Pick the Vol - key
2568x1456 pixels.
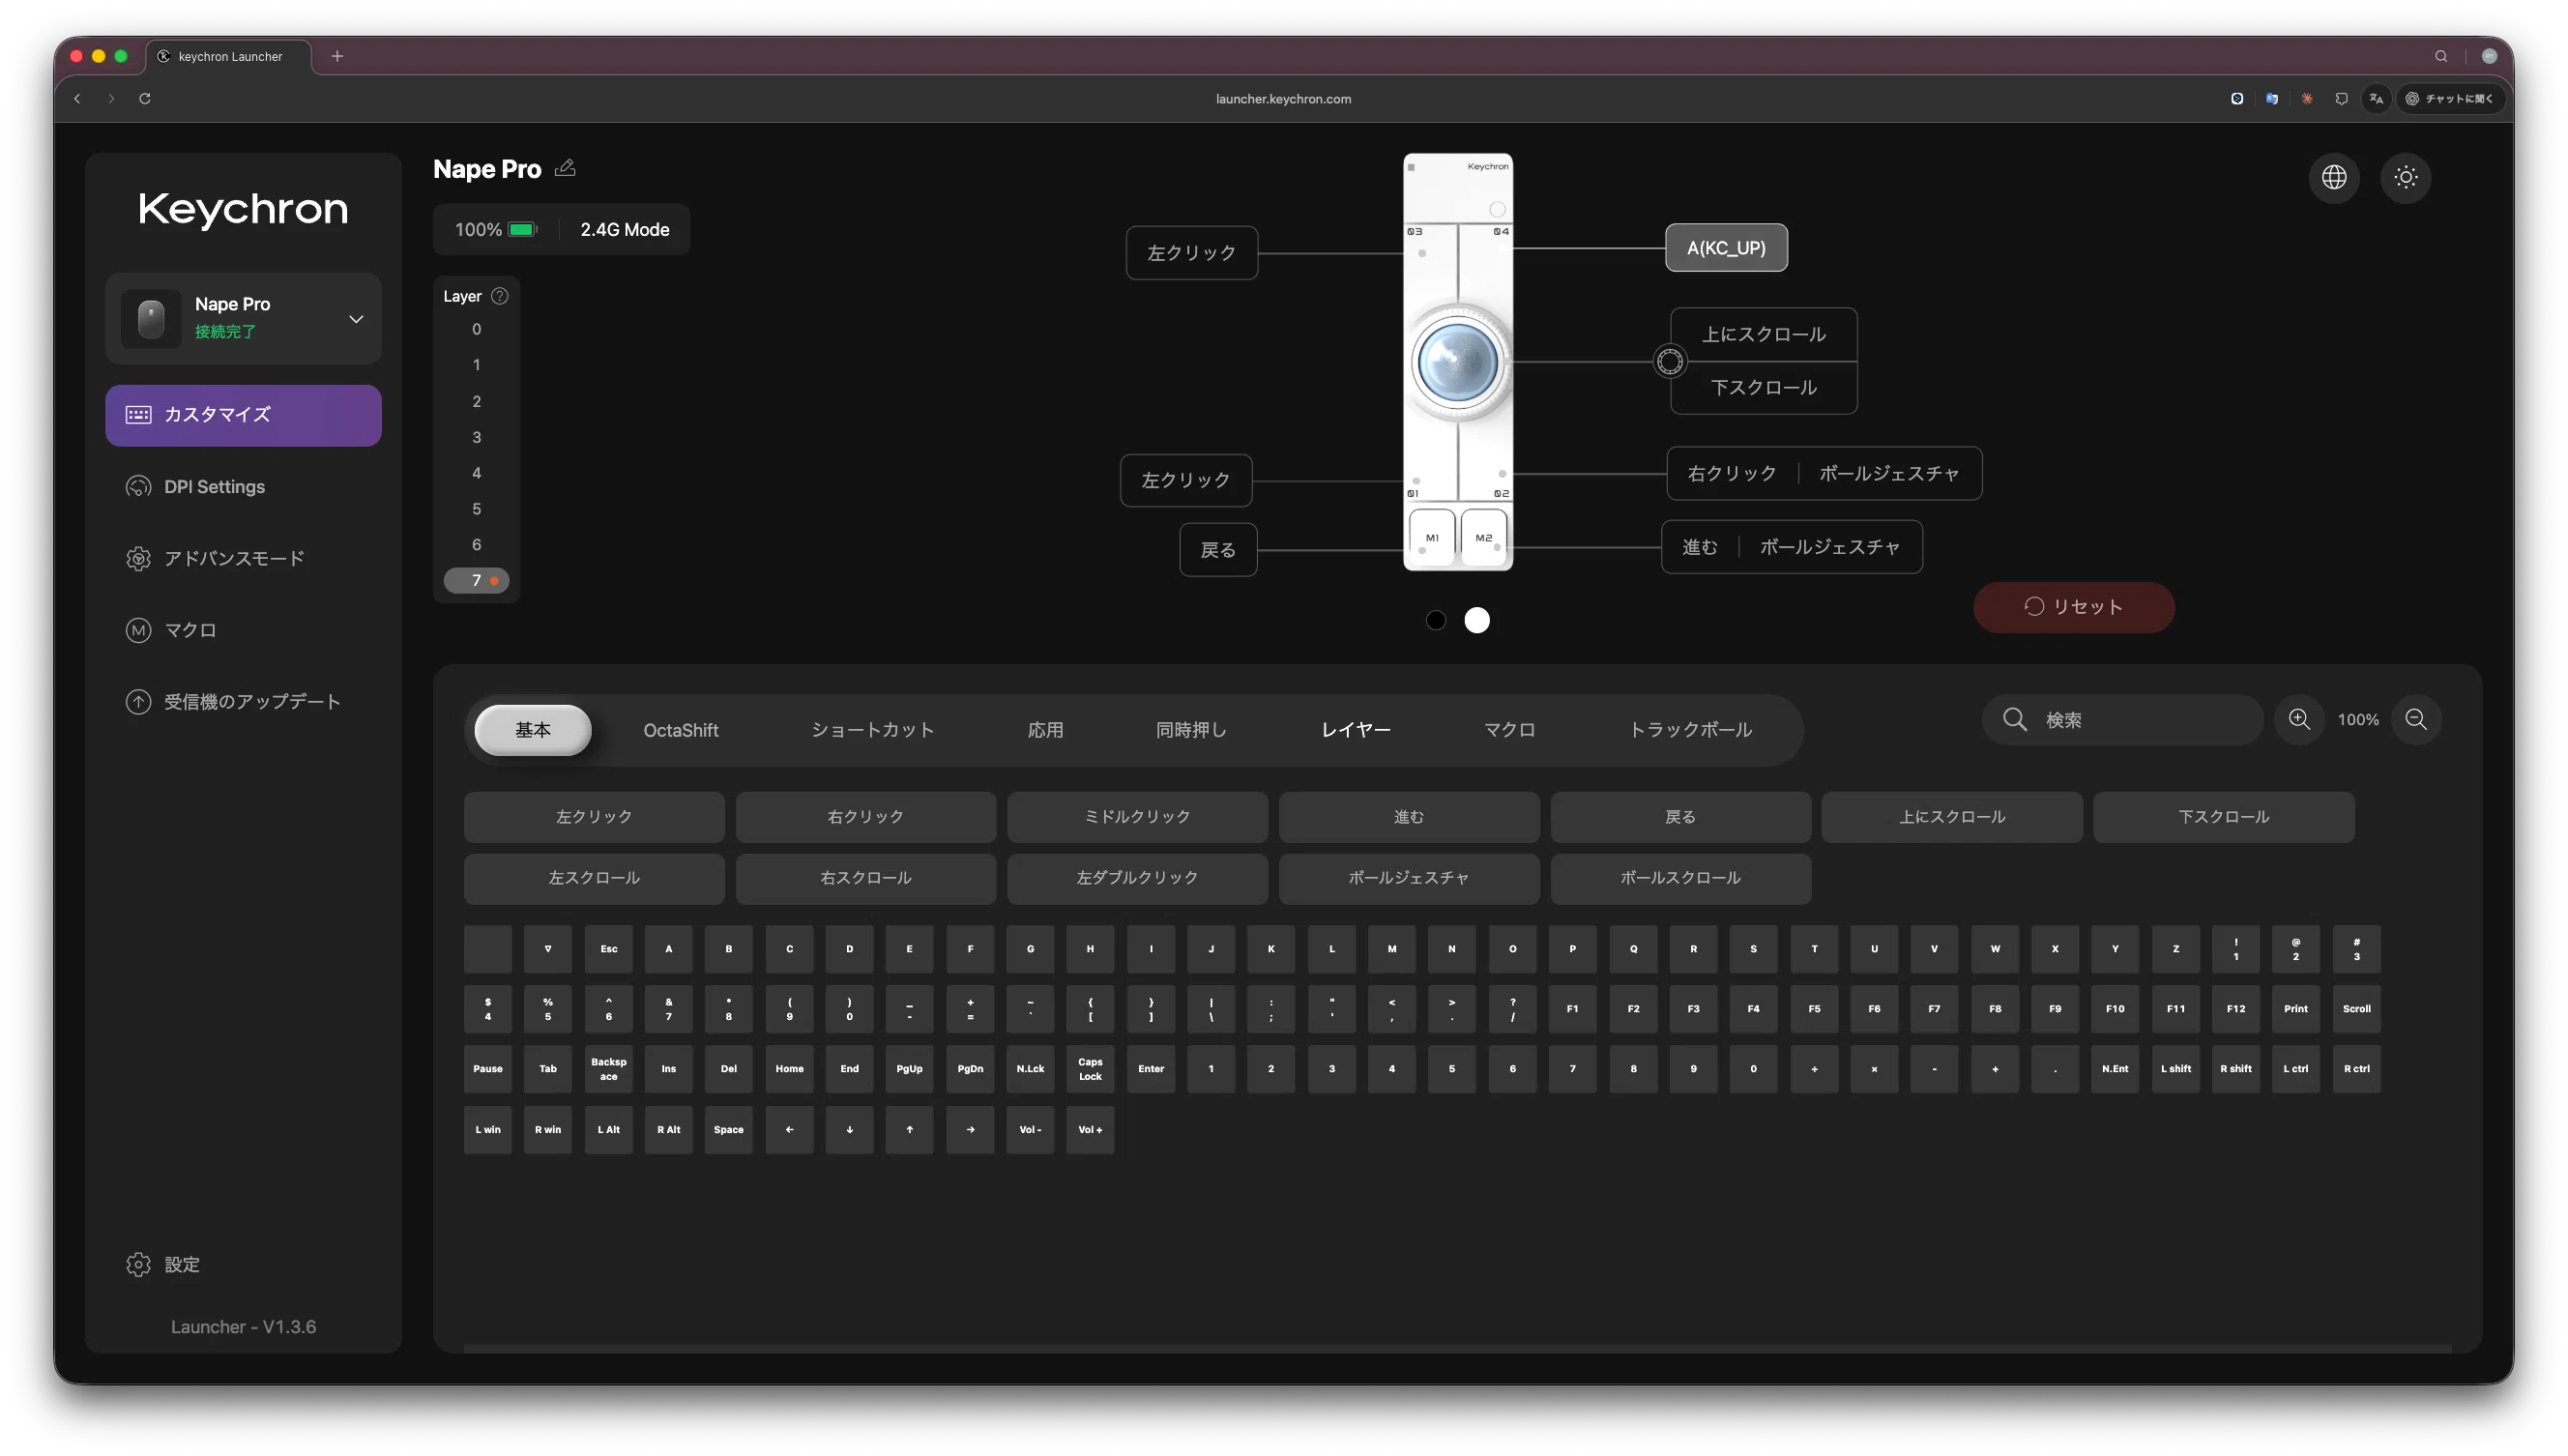(1030, 1129)
